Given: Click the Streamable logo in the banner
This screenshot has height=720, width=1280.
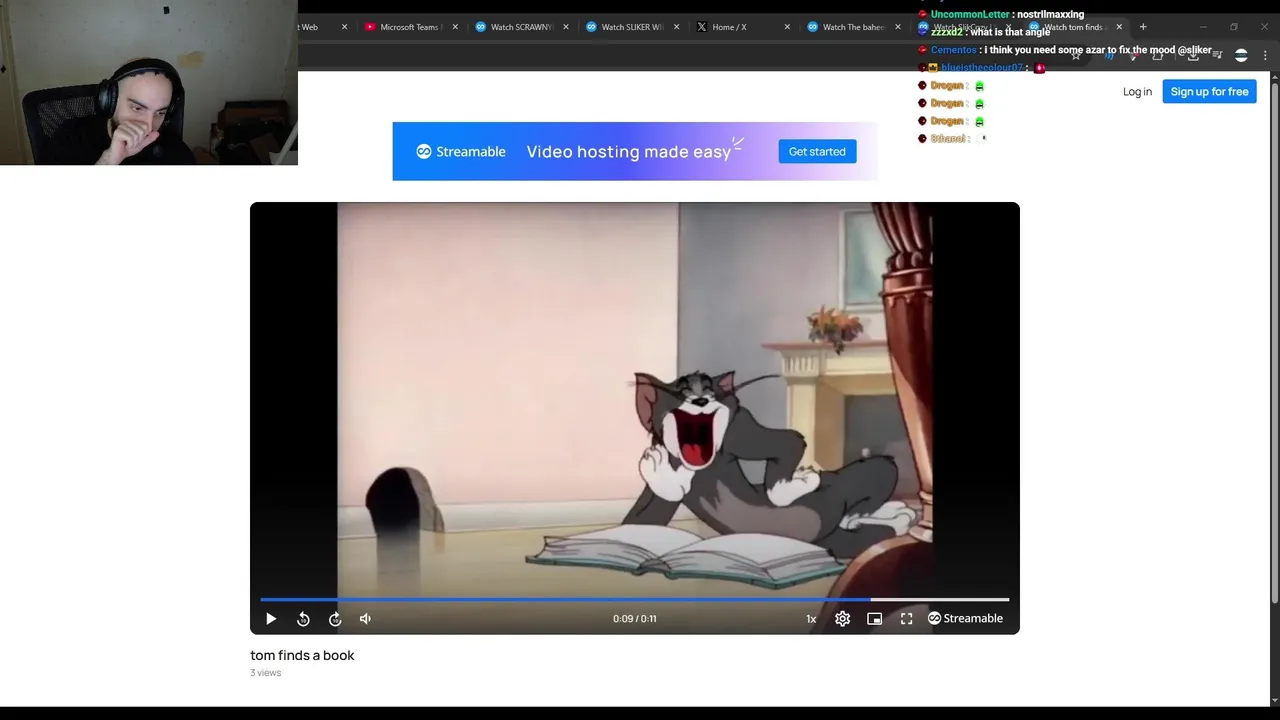Looking at the screenshot, I should [461, 152].
